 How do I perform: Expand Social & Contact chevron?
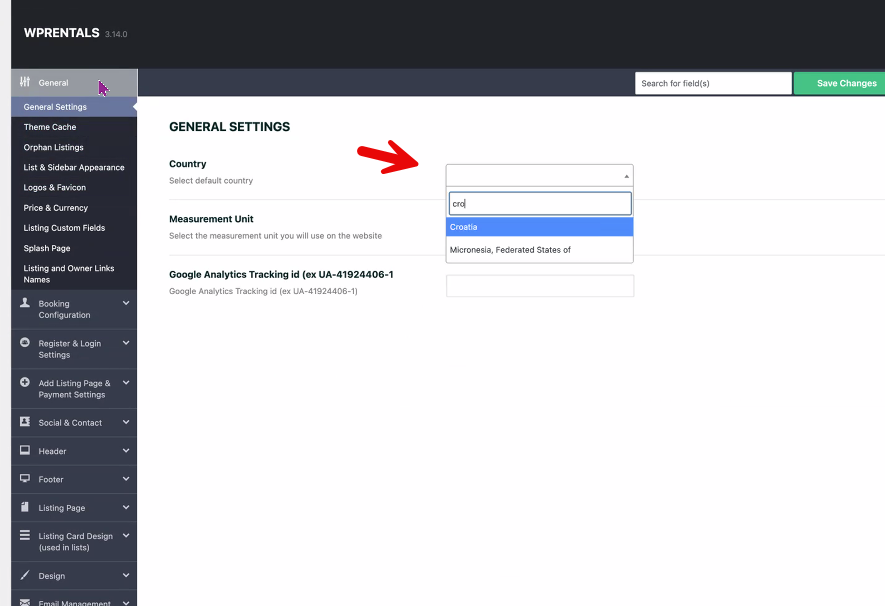126,421
